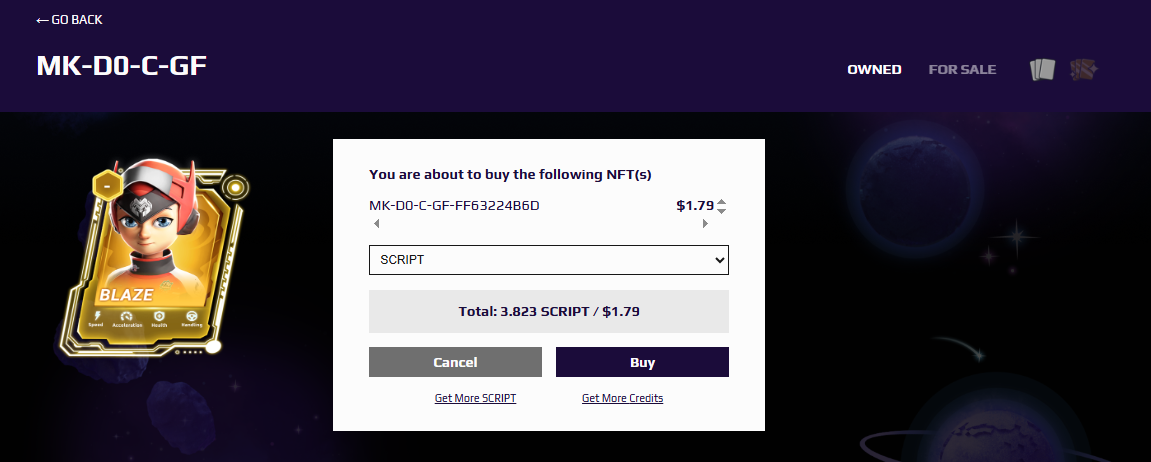Open the packs icon in header
The width and height of the screenshot is (1151, 462).
click(x=1083, y=70)
